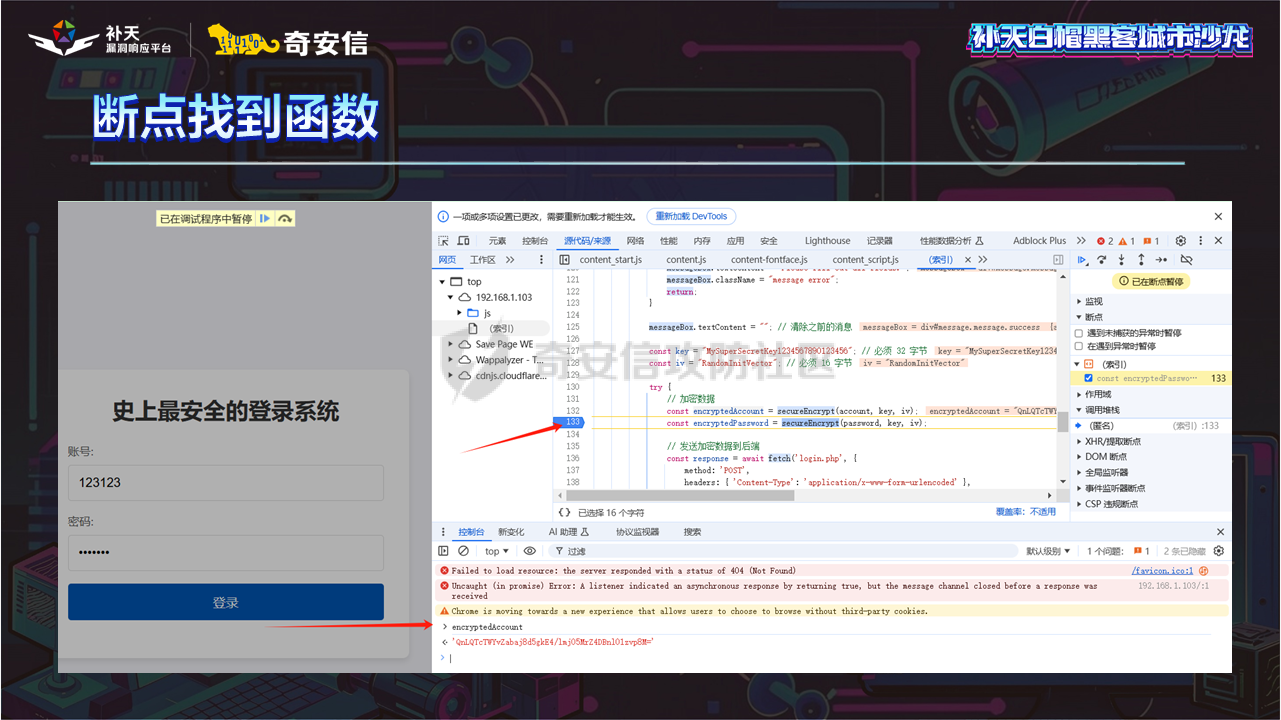1281x720 pixels.
Task: Click the clear console icon
Action: pyautogui.click(x=463, y=551)
